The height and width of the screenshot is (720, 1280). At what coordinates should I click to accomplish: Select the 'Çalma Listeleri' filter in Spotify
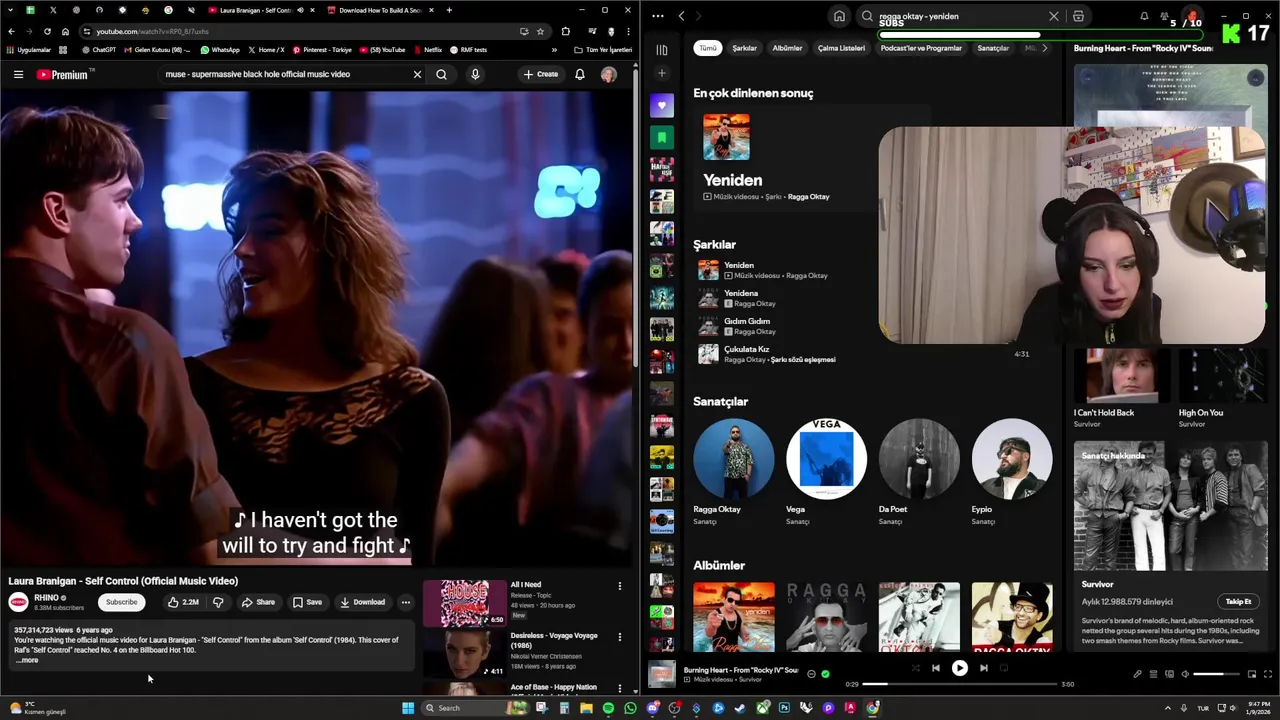(841, 48)
